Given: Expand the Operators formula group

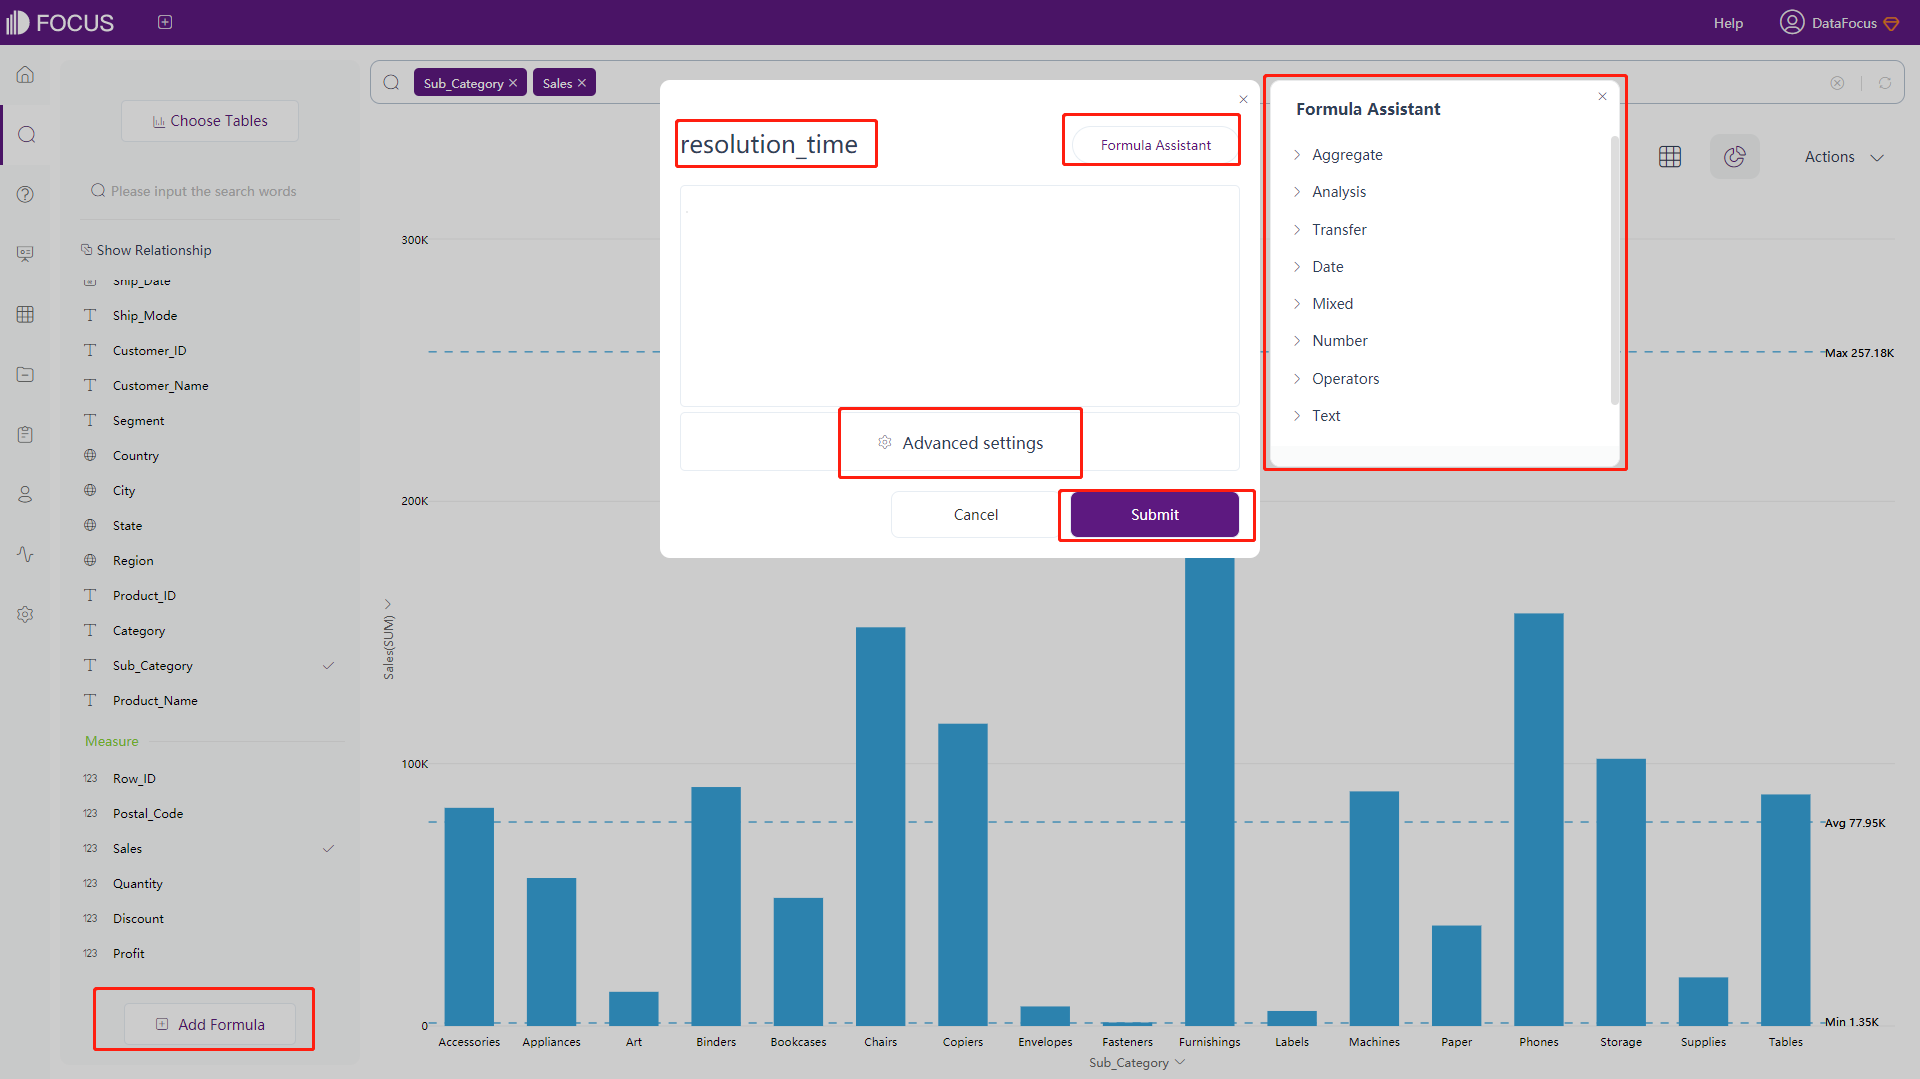Looking at the screenshot, I should 1297,379.
